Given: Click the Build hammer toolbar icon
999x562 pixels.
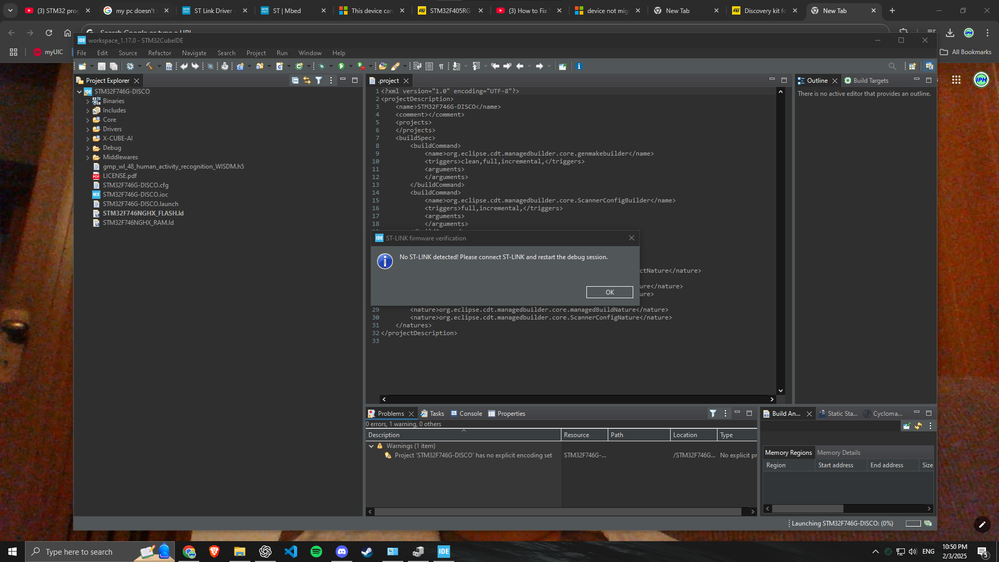Looking at the screenshot, I should pyautogui.click(x=150, y=66).
